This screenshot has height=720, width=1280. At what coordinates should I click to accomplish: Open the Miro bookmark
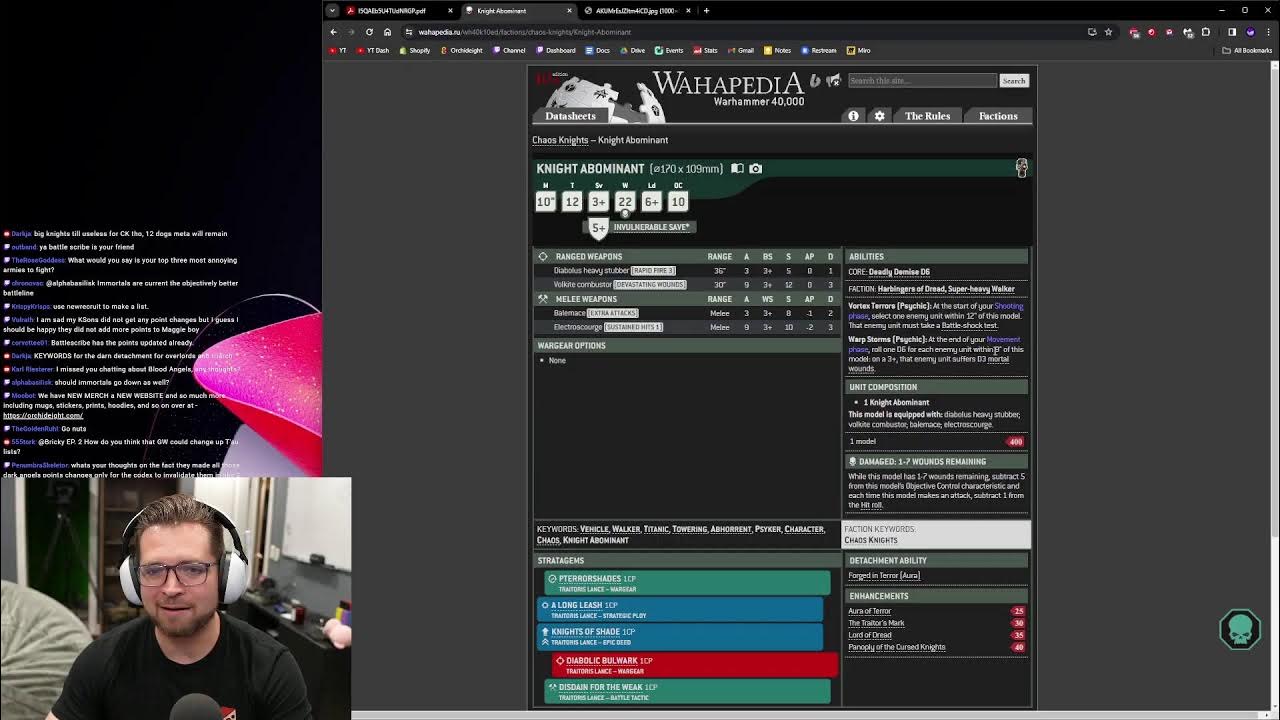click(859, 50)
